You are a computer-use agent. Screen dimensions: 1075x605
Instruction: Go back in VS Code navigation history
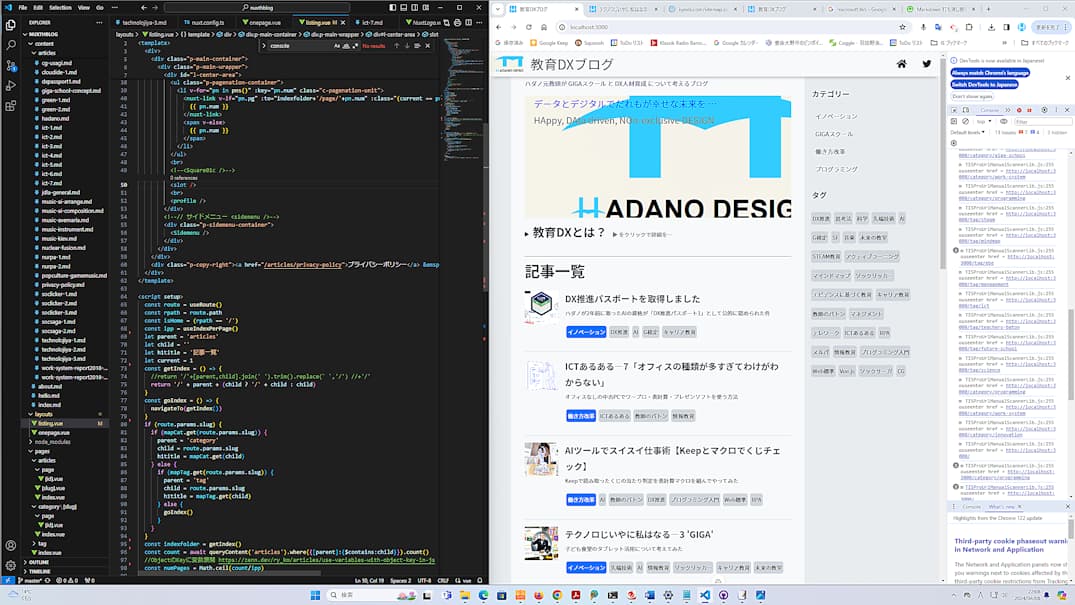(x=144, y=8)
